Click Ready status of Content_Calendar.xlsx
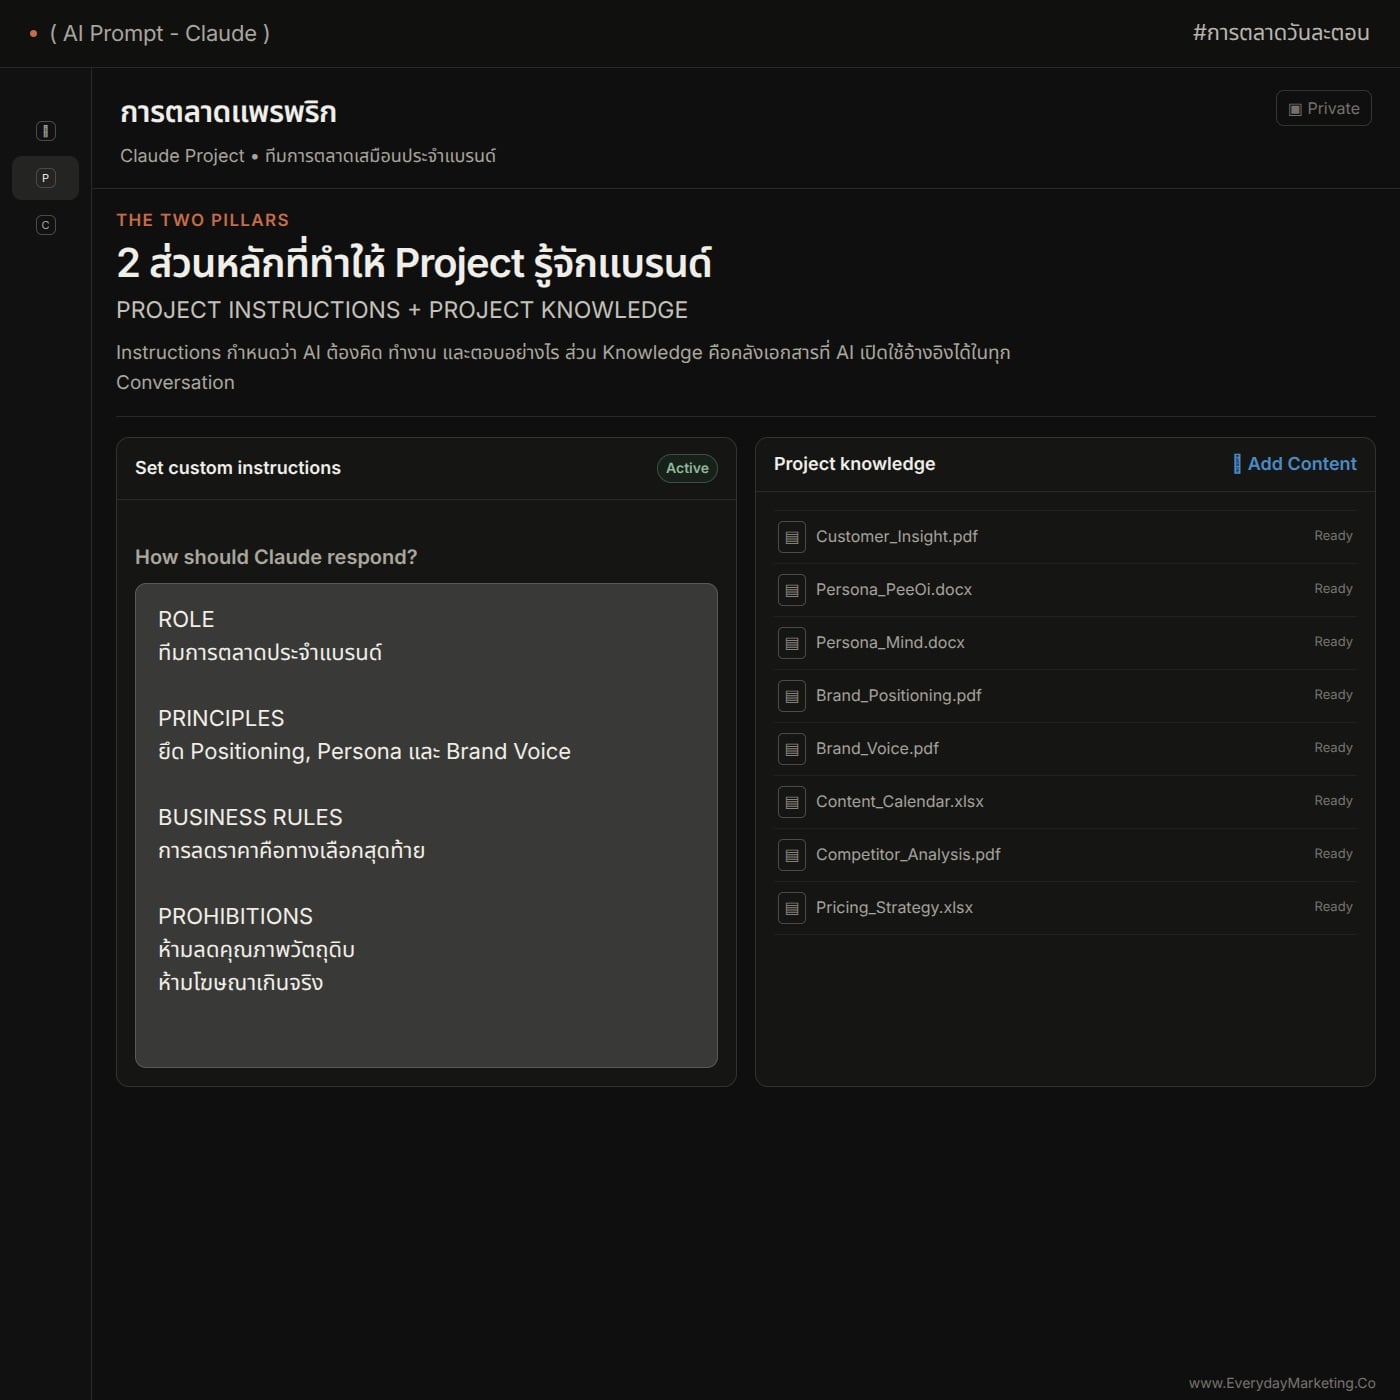The width and height of the screenshot is (1400, 1400). coord(1333,801)
